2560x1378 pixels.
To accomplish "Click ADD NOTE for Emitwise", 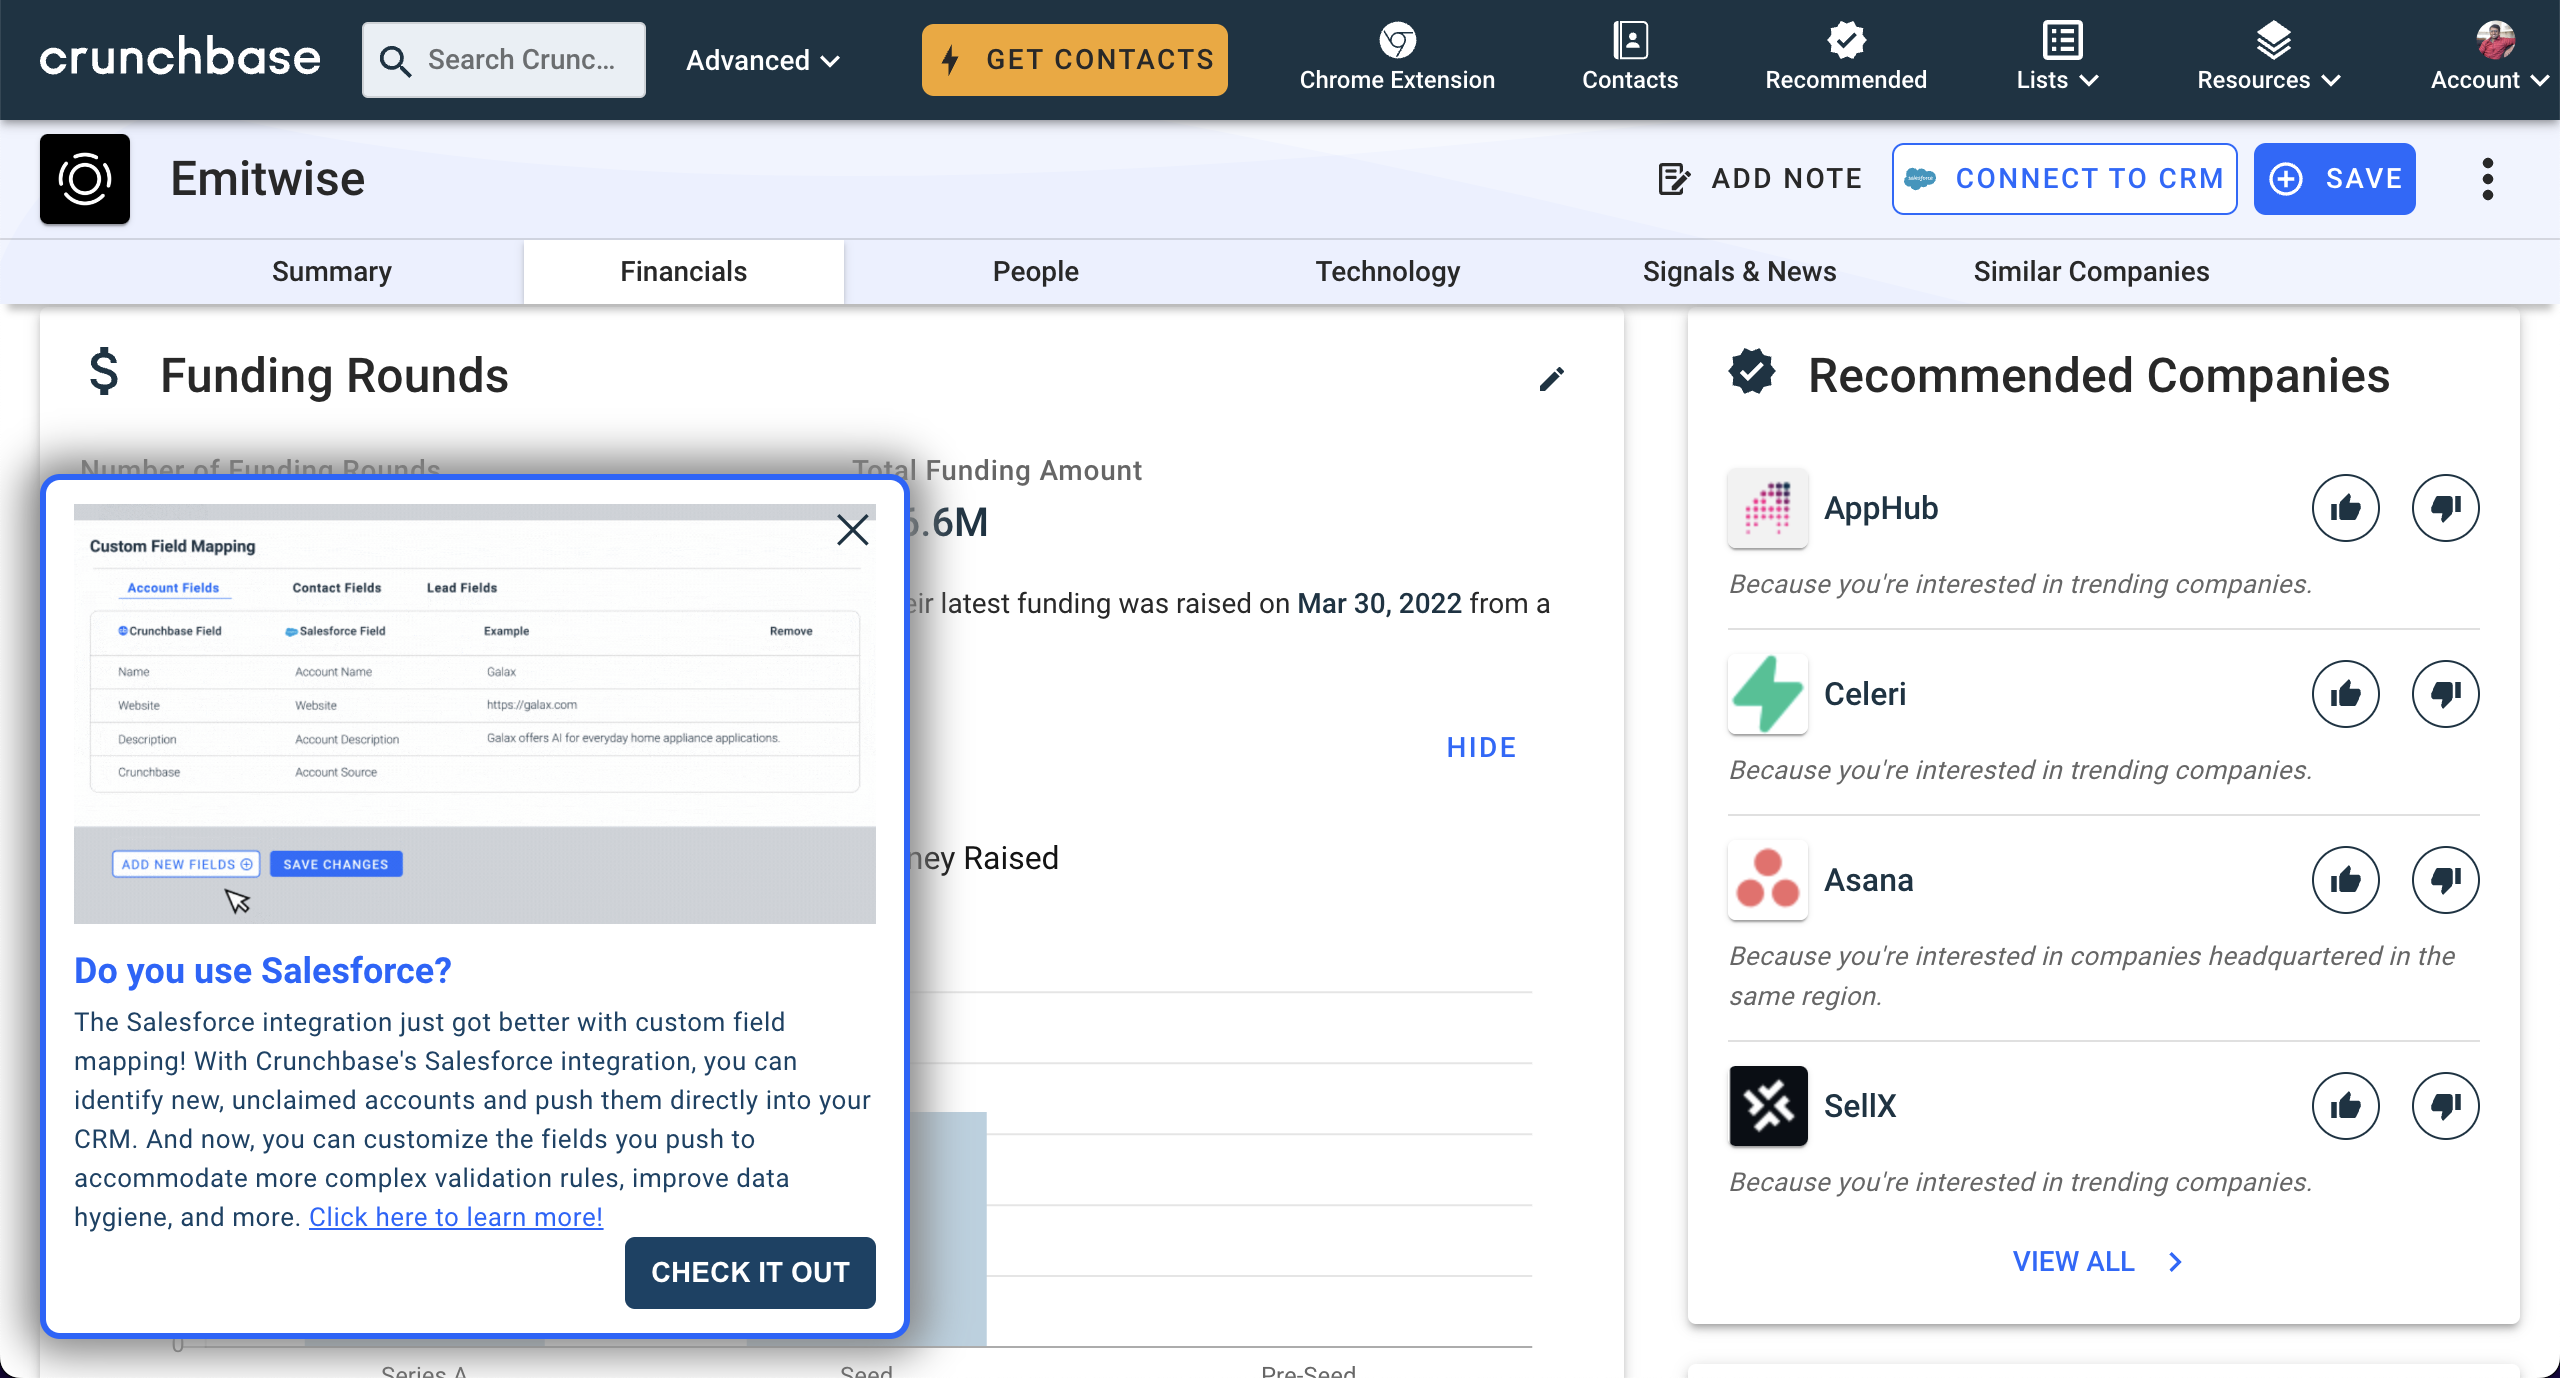I will [x=1760, y=179].
